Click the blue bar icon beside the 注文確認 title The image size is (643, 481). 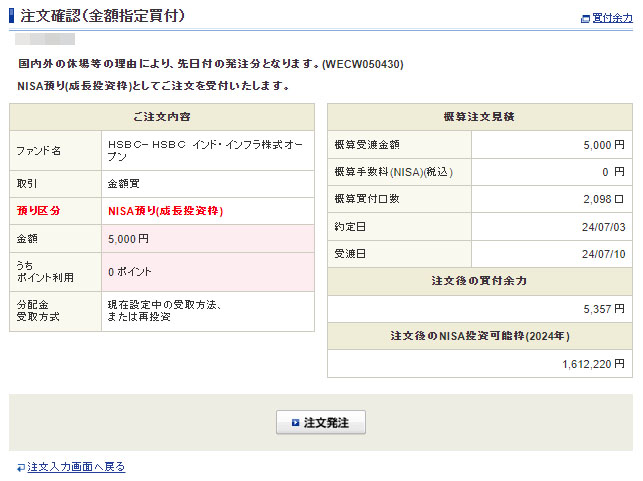pyautogui.click(x=12, y=16)
